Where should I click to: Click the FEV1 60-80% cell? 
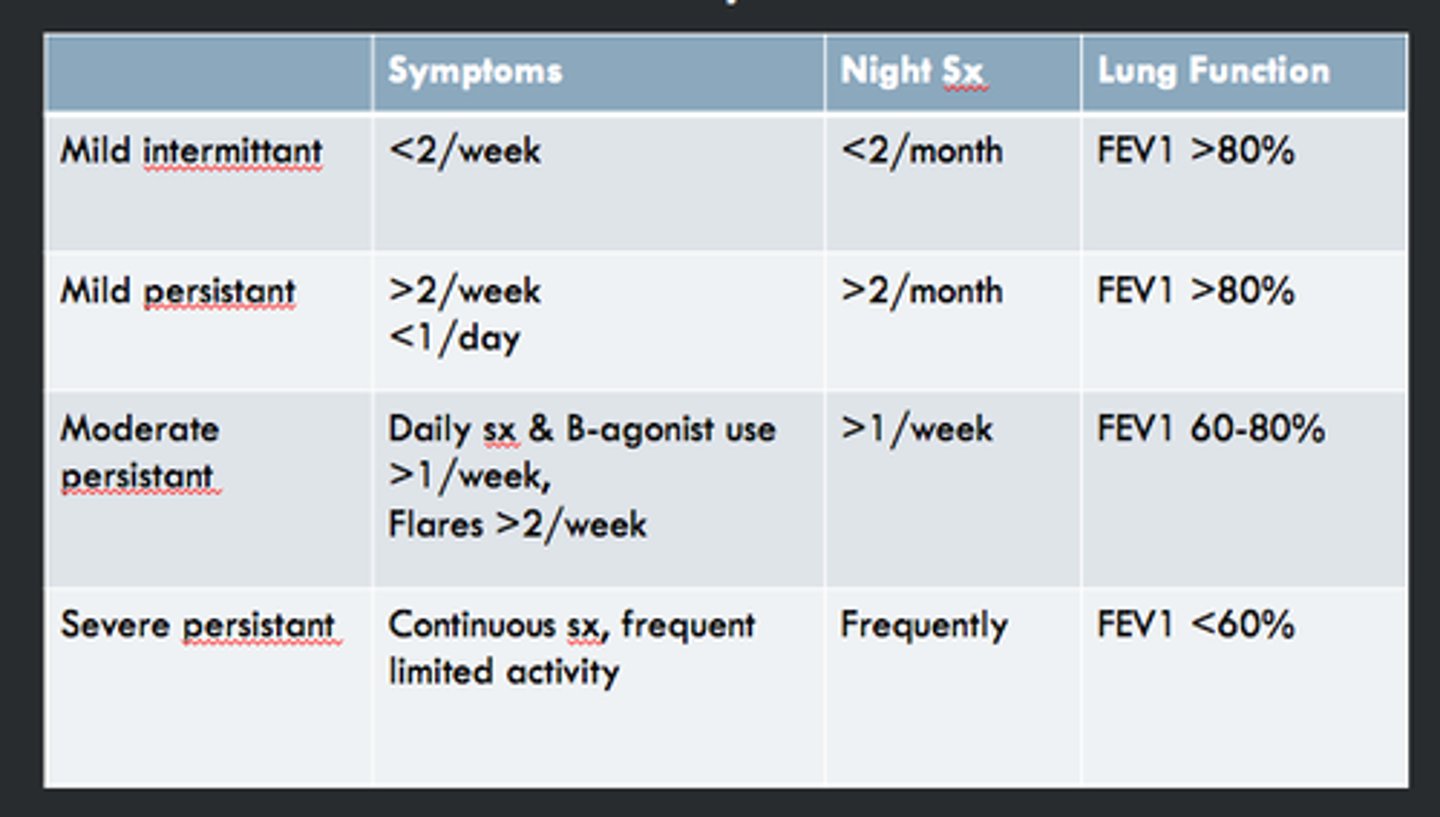1211,429
